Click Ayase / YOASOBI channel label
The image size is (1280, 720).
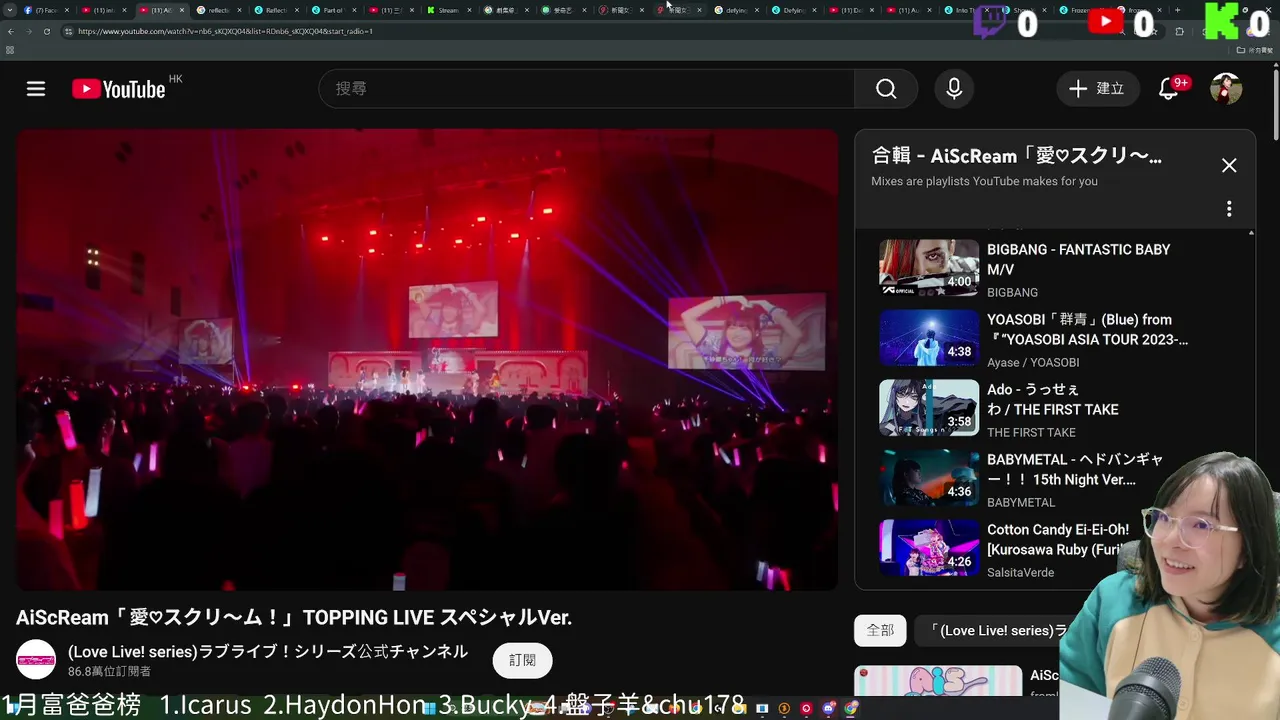(x=1033, y=362)
